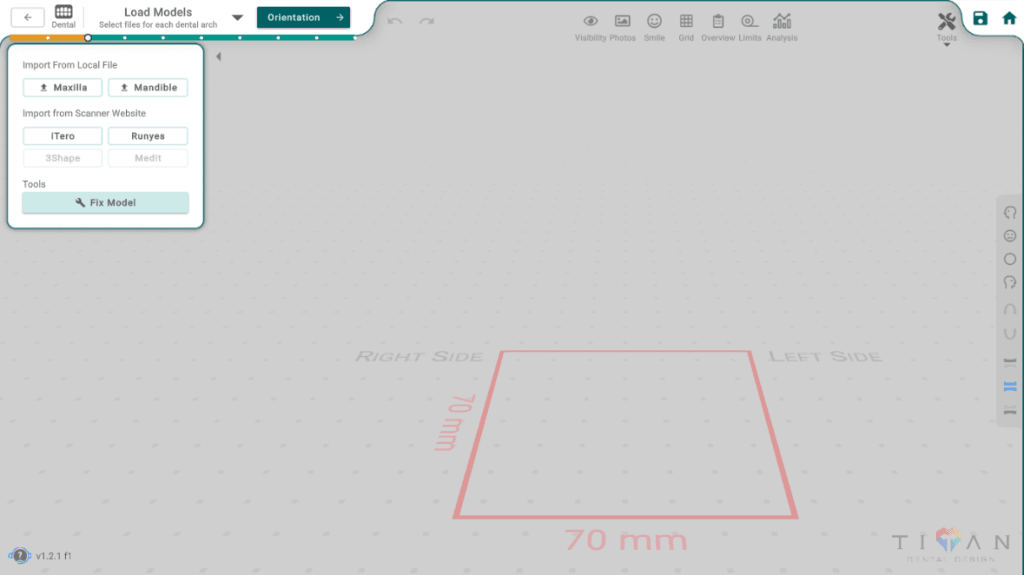Click the current step marker on progress bar
This screenshot has height=575, width=1024.
point(88,38)
